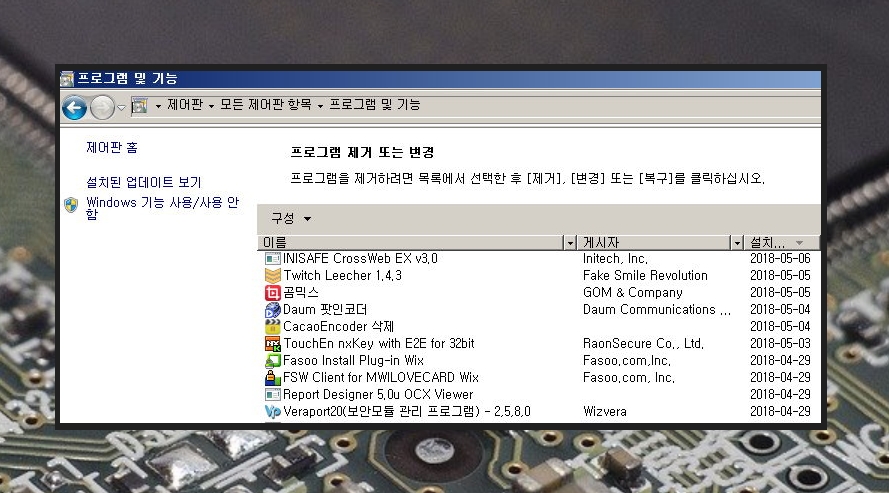889x493 pixels.
Task: Open Windows 기능 사용/사용 안 함 link
Action: (163, 208)
